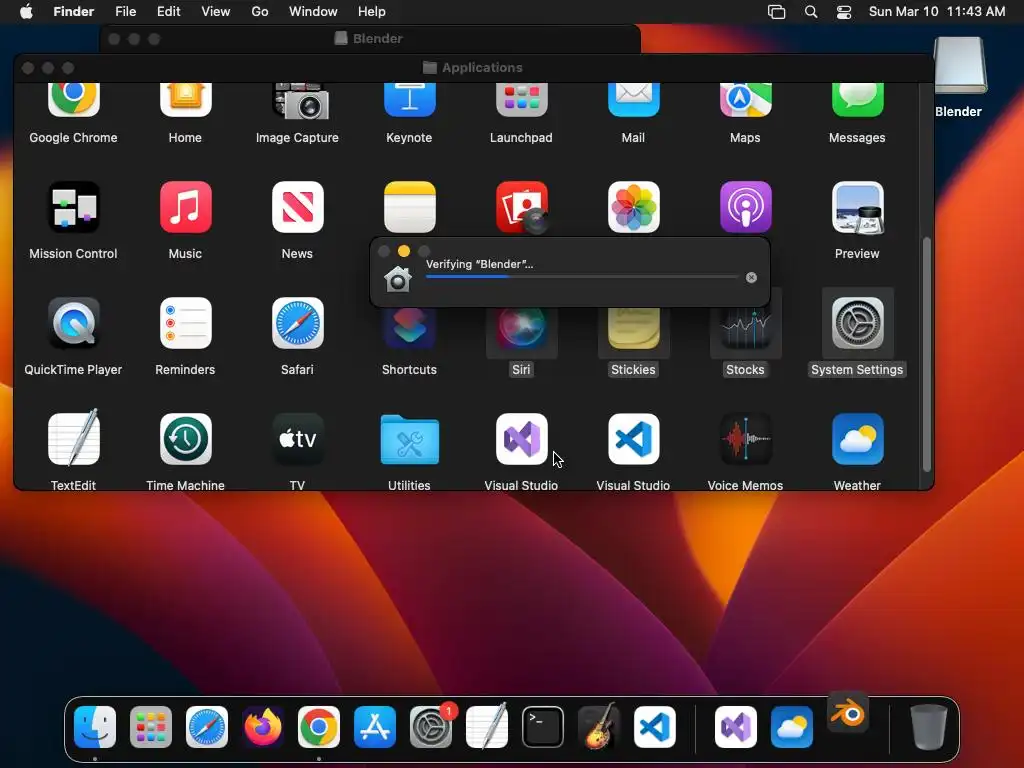Open System Settings from the Dock
The height and width of the screenshot is (768, 1024).
[431, 727]
